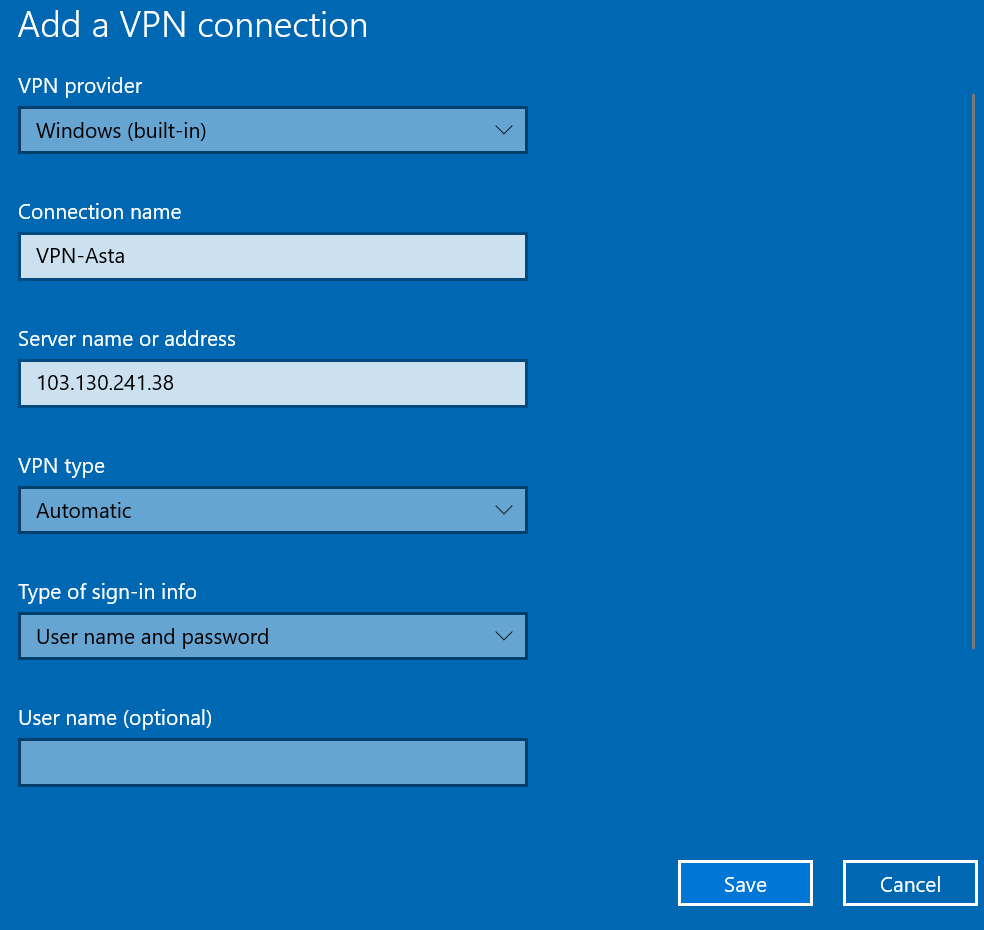This screenshot has height=930, width=984.
Task: Click the 'User name (optional)' label
Action: pos(115,718)
